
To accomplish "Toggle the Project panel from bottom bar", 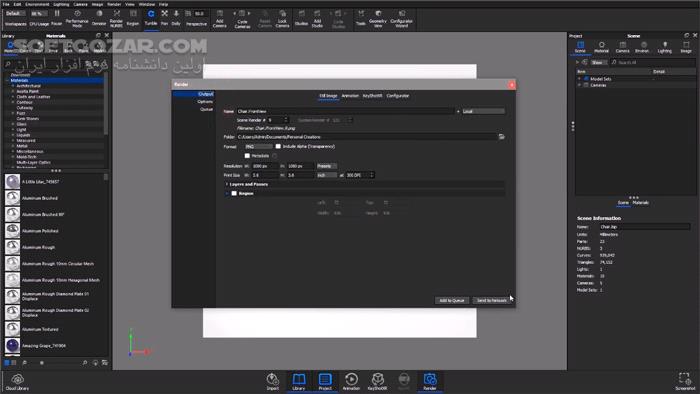I will (325, 382).
